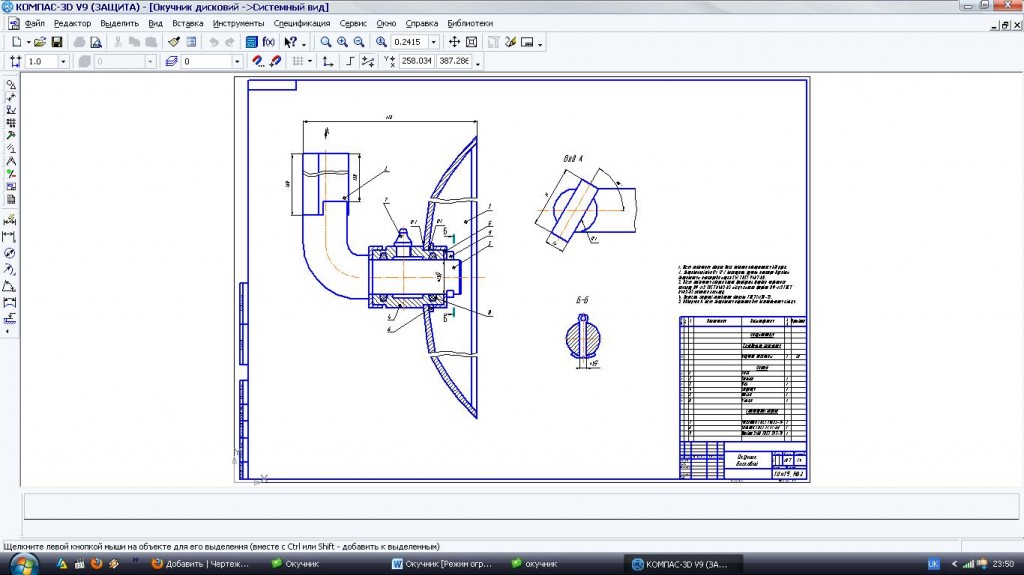1024x575 pixels.
Task: Toggle orthogonal drawing mode icon
Action: [x=350, y=61]
